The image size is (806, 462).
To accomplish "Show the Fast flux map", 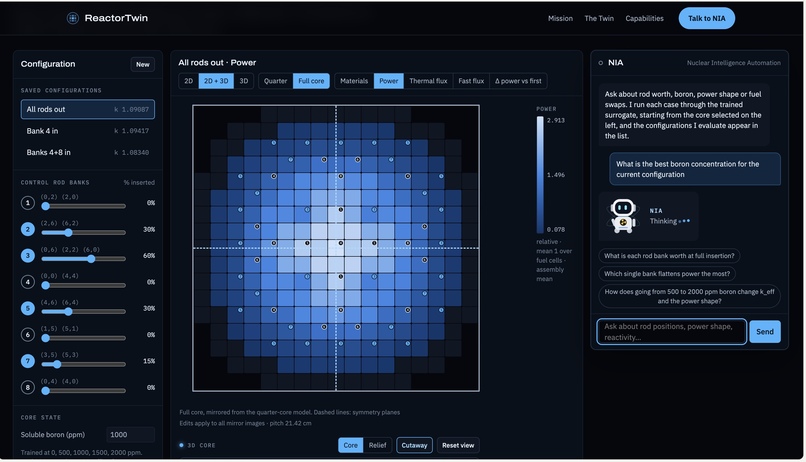I will (x=471, y=81).
